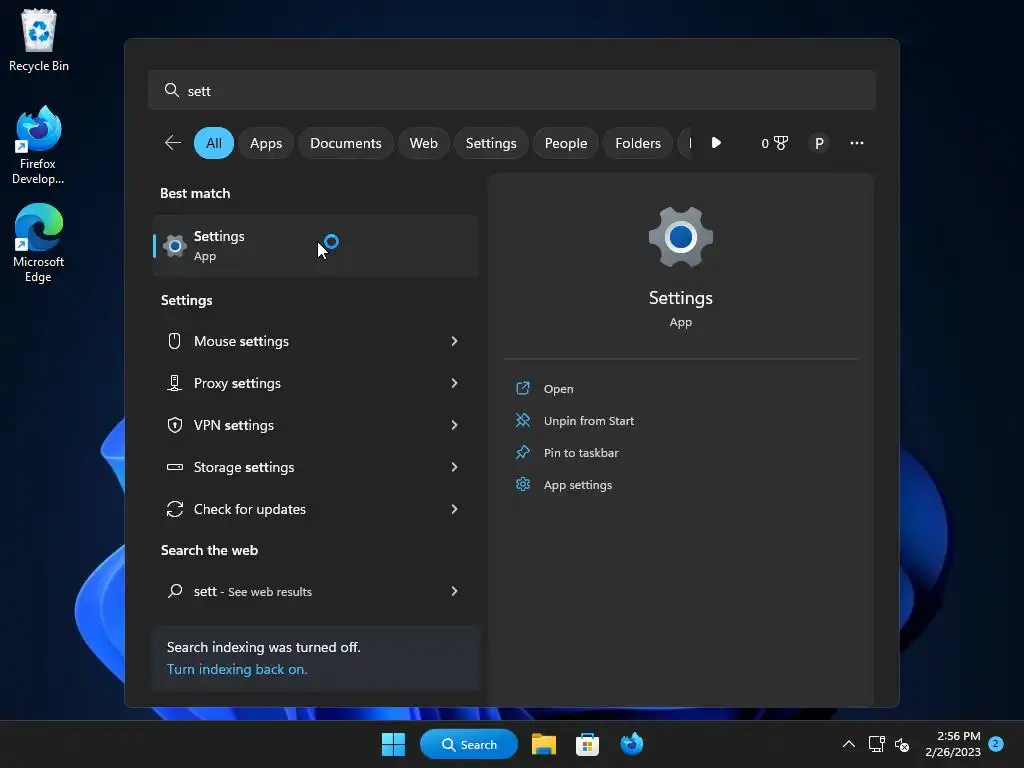Click the muted volume tray icon
This screenshot has height=768, width=1024.
tap(902, 744)
